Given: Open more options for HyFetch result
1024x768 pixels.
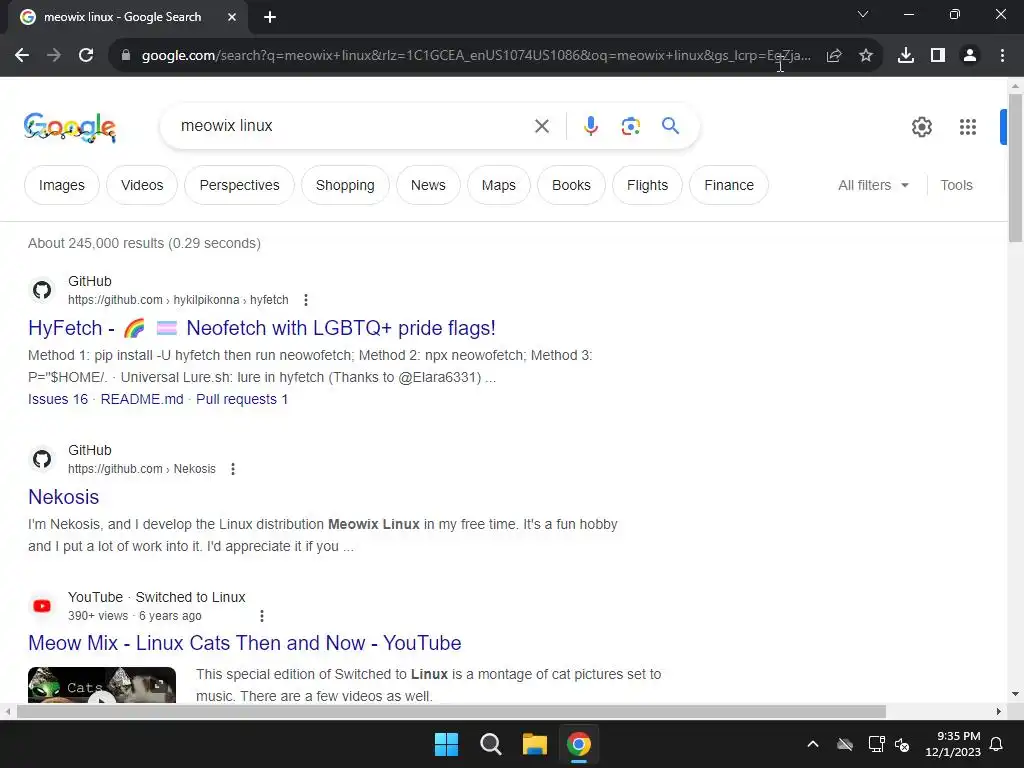Looking at the screenshot, I should click(306, 300).
